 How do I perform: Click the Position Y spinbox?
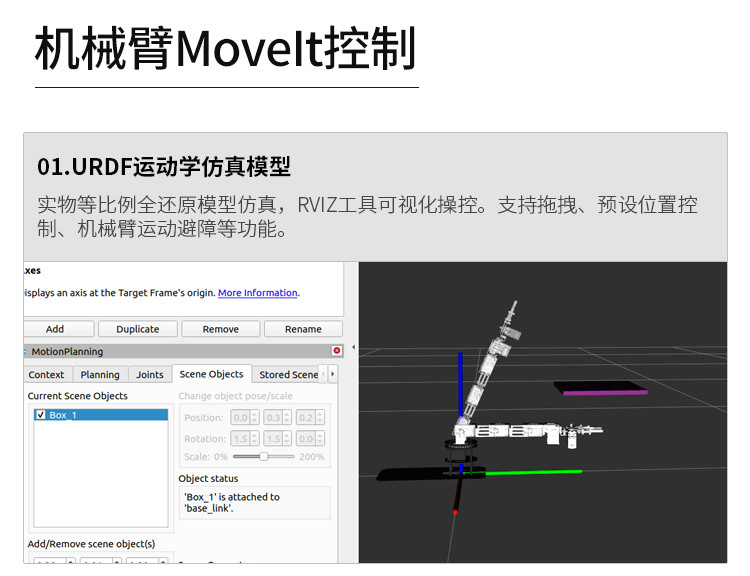coord(277,418)
